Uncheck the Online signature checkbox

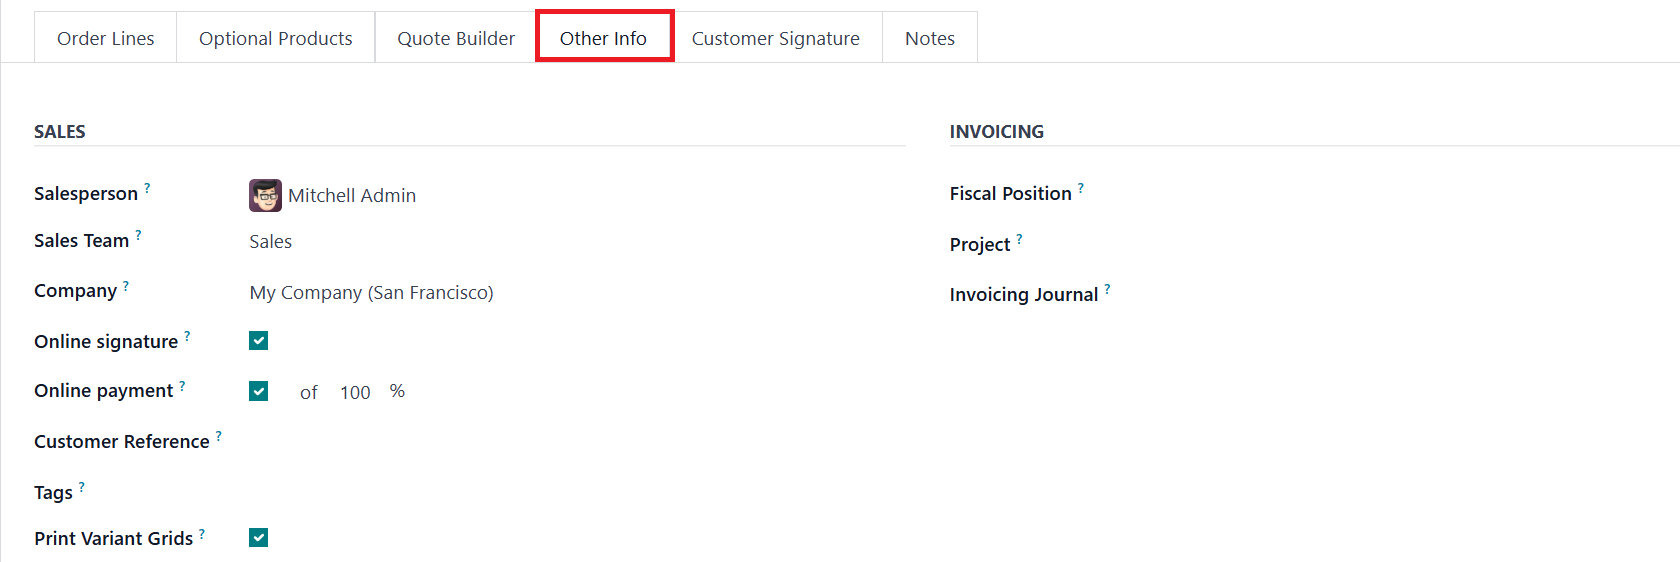(x=259, y=341)
